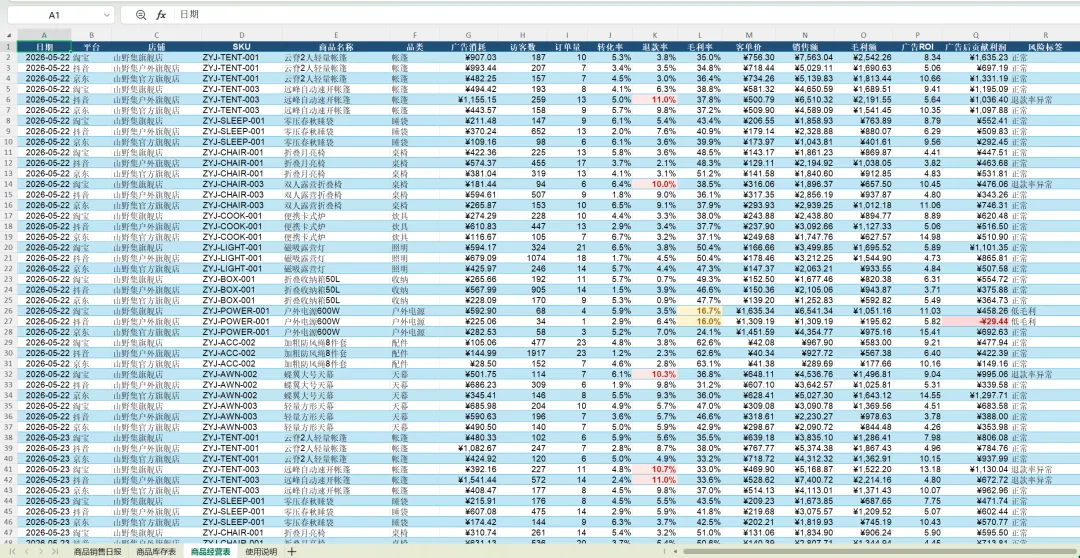Add a new sheet with plus icon
Image resolution: width=1080 pixels, height=558 pixels.
click(x=292, y=552)
